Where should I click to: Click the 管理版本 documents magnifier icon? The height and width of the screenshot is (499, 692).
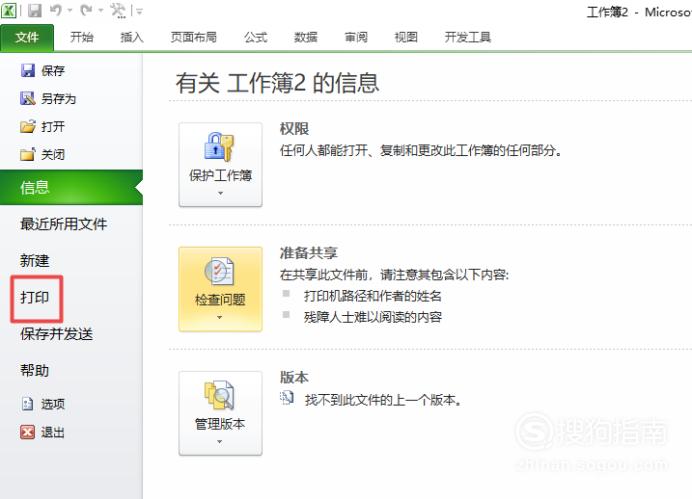click(219, 395)
